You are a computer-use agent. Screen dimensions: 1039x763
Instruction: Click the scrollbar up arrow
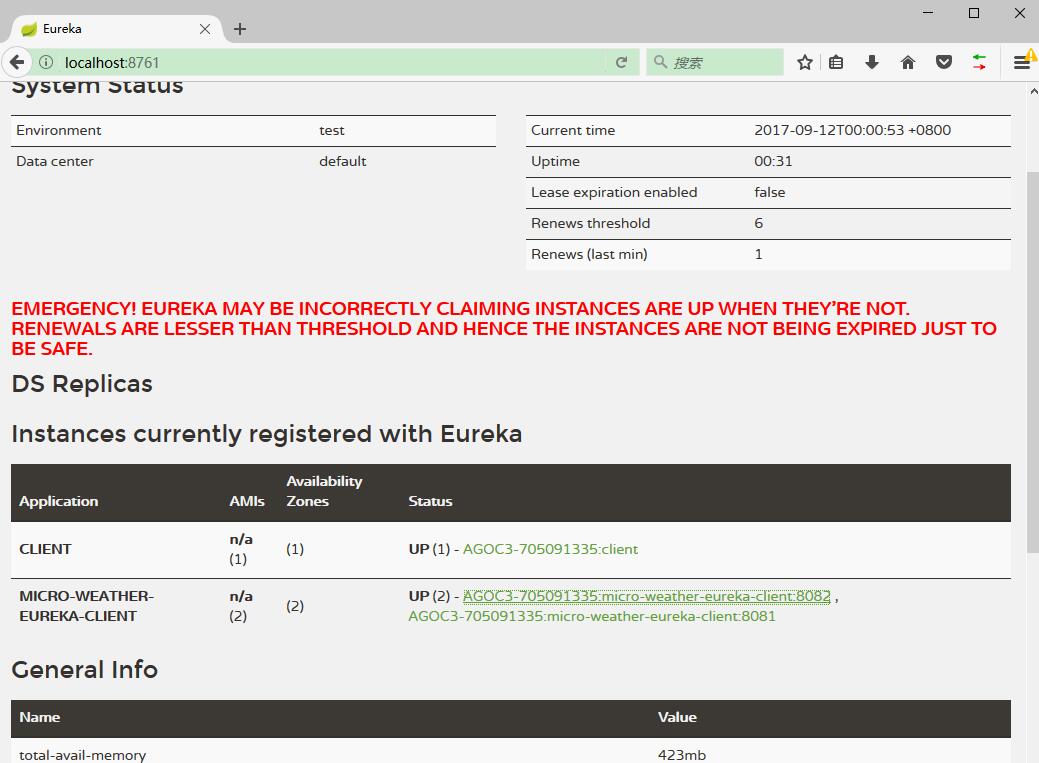pyautogui.click(x=1031, y=91)
